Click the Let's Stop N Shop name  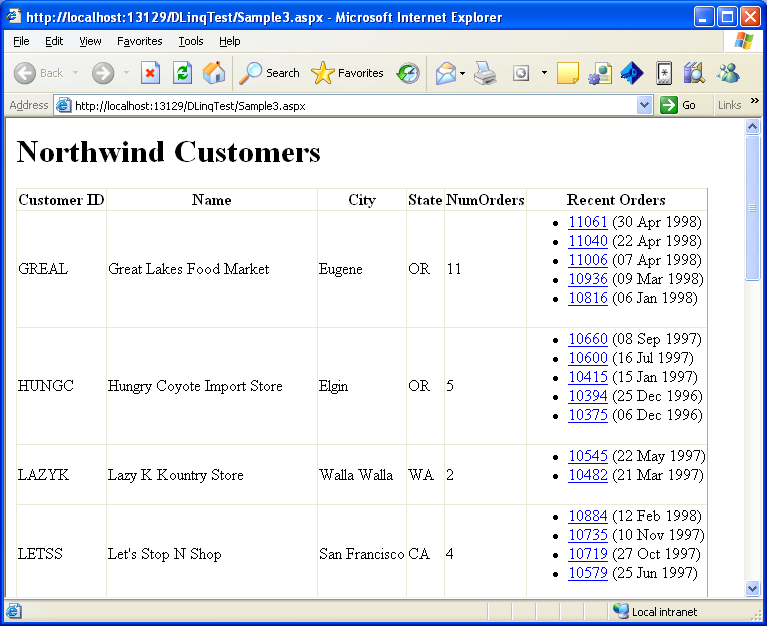click(164, 554)
